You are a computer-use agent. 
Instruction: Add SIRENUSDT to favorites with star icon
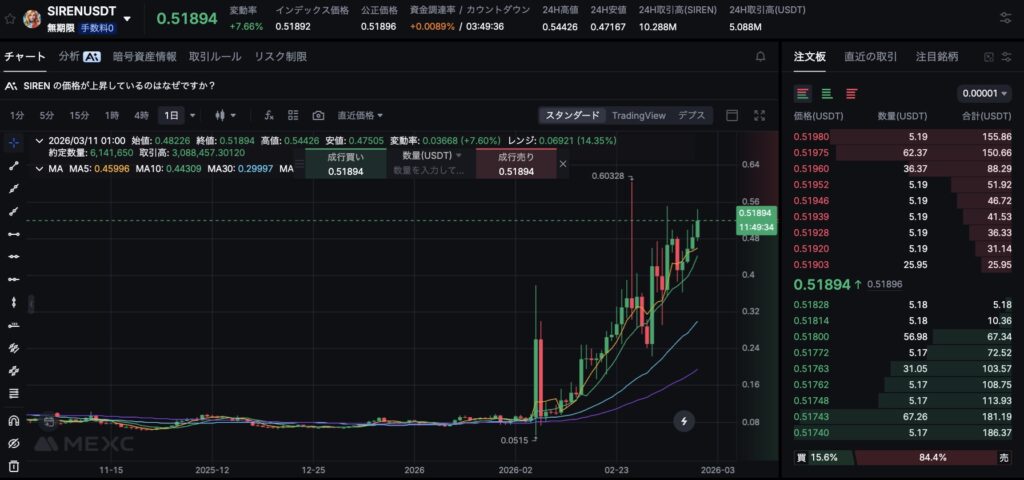click(x=10, y=19)
